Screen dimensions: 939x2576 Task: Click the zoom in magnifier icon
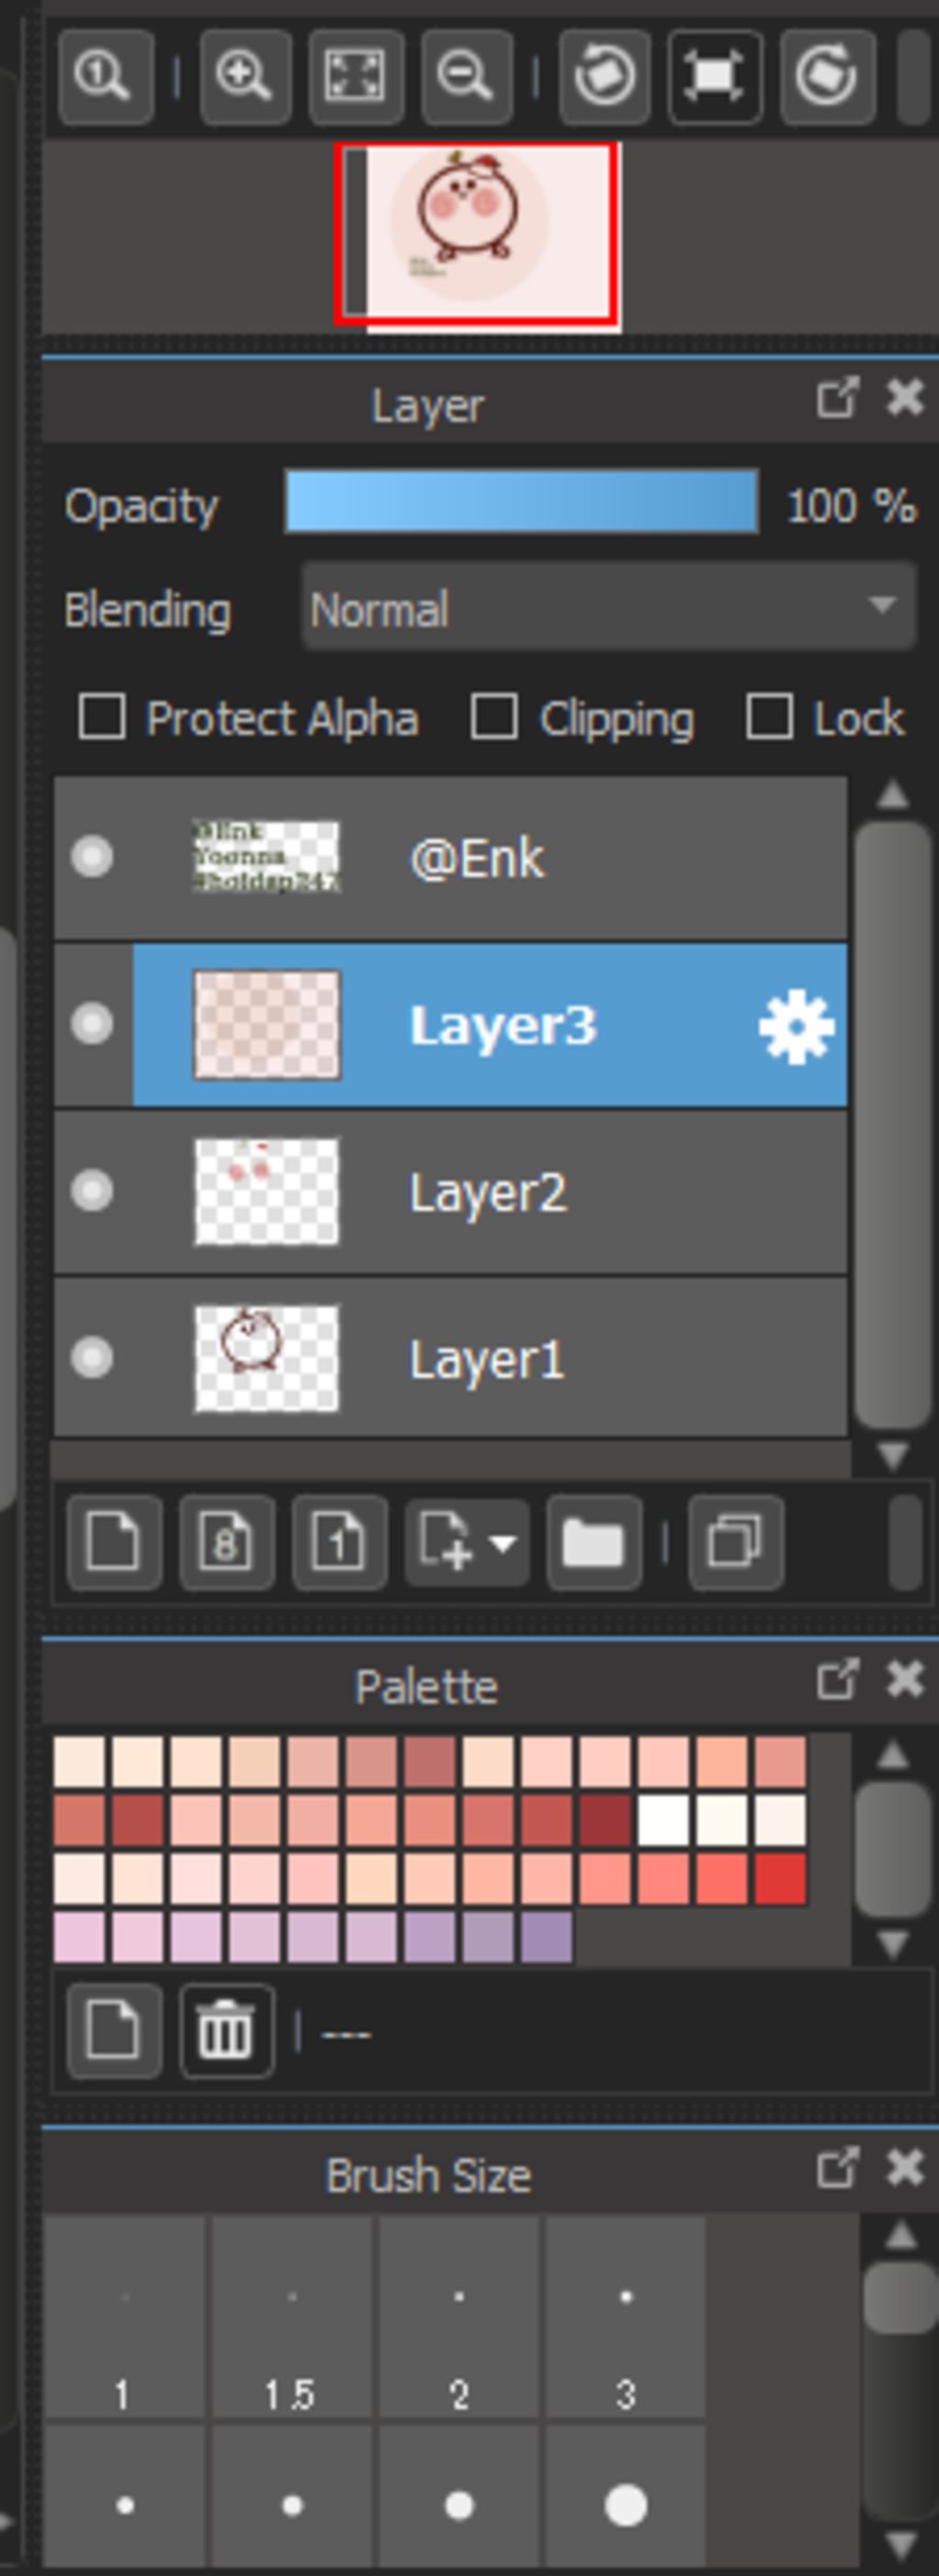click(245, 76)
